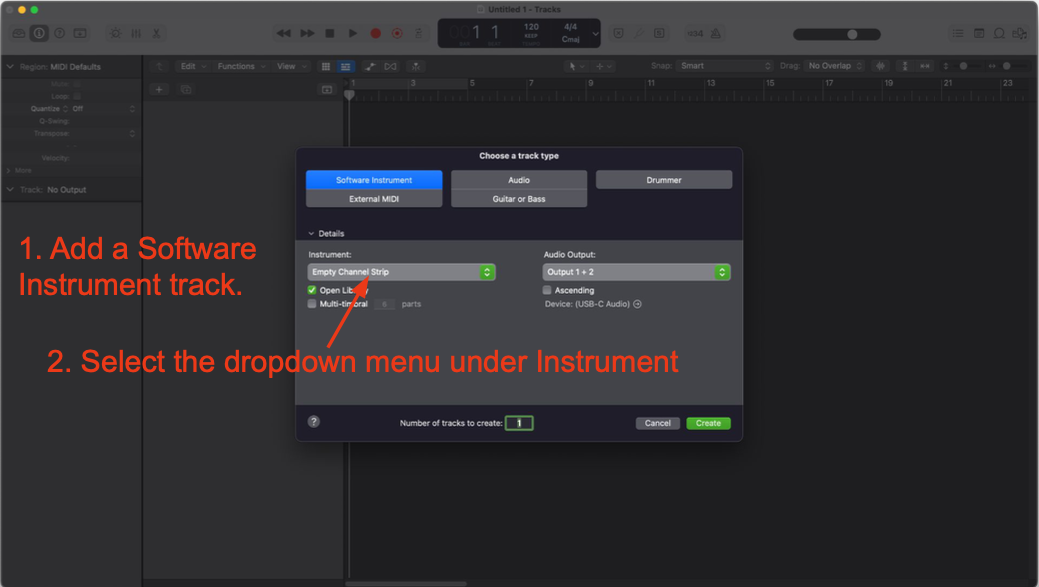Open the Tuner icon
Image resolution: width=1039 pixels, height=587 pixels.
[x=639, y=33]
